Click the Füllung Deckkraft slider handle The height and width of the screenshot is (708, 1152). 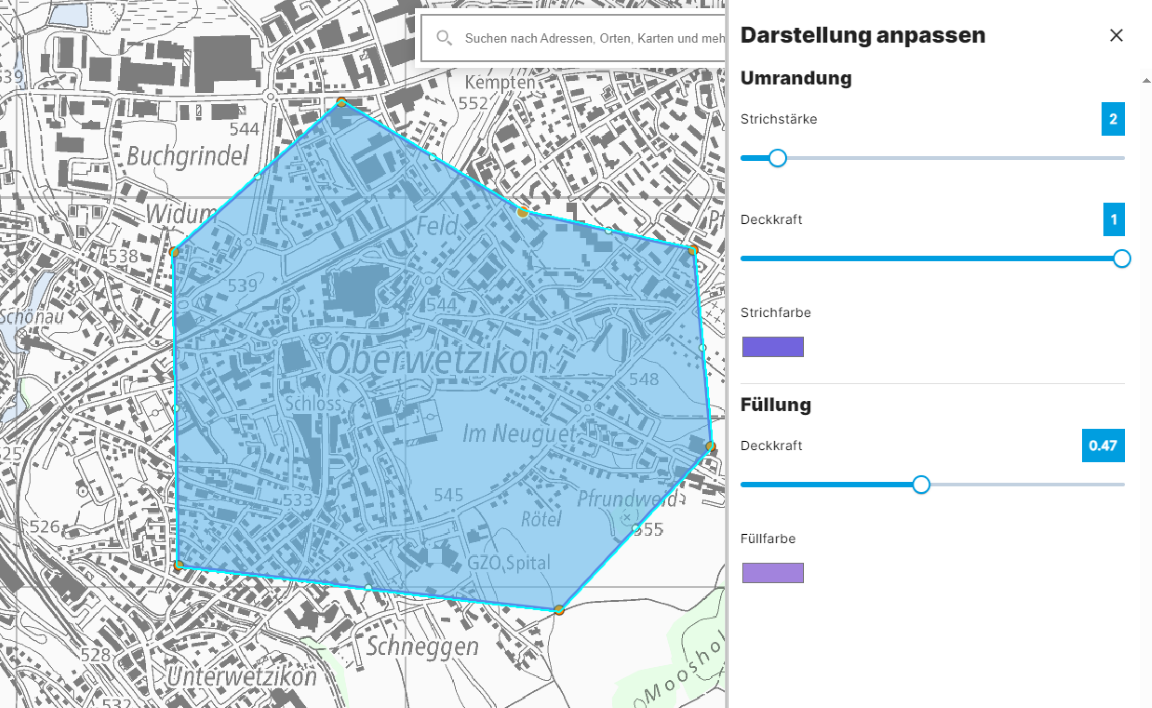[921, 484]
